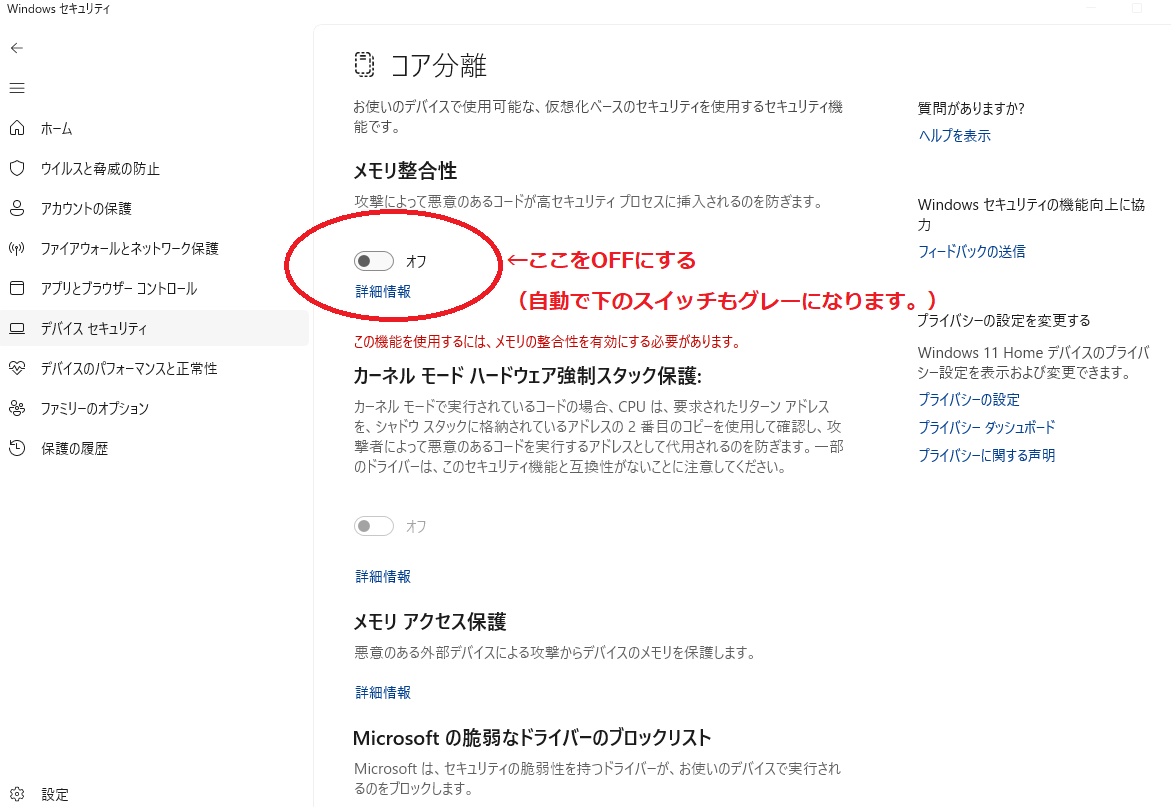Click the device performance heart icon
Image resolution: width=1171 pixels, height=807 pixels.
(x=17, y=368)
